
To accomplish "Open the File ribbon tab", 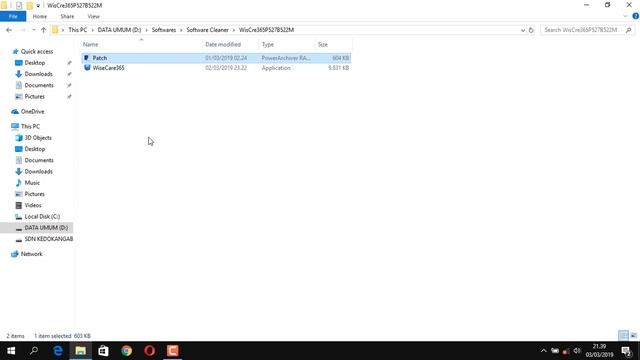I will (13, 16).
